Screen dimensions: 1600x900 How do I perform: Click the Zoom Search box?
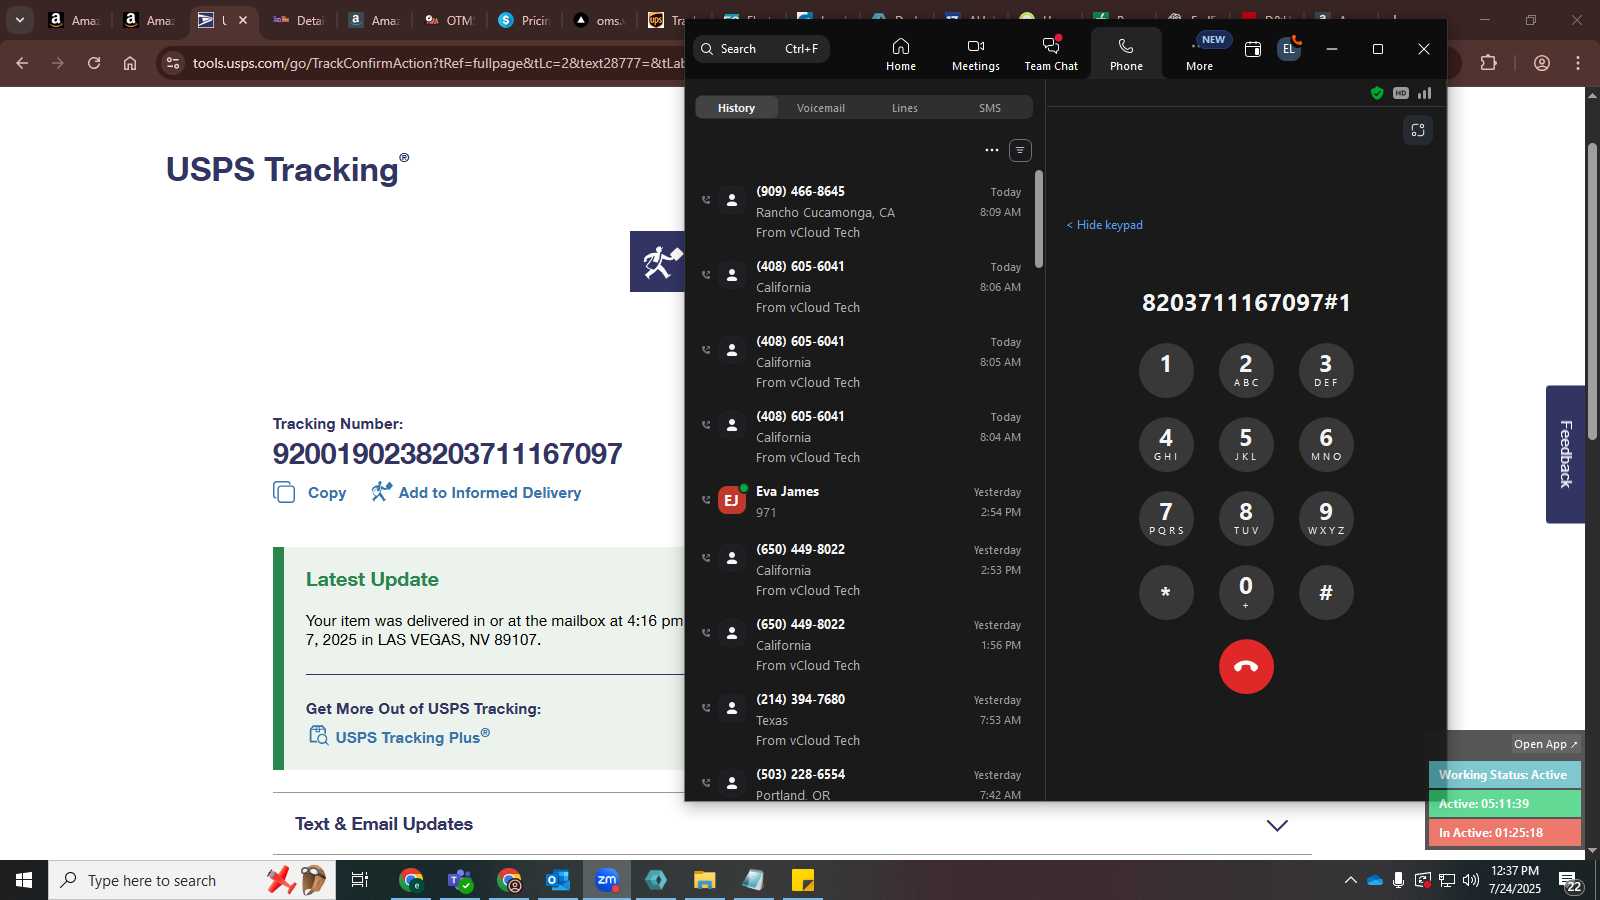click(x=761, y=49)
